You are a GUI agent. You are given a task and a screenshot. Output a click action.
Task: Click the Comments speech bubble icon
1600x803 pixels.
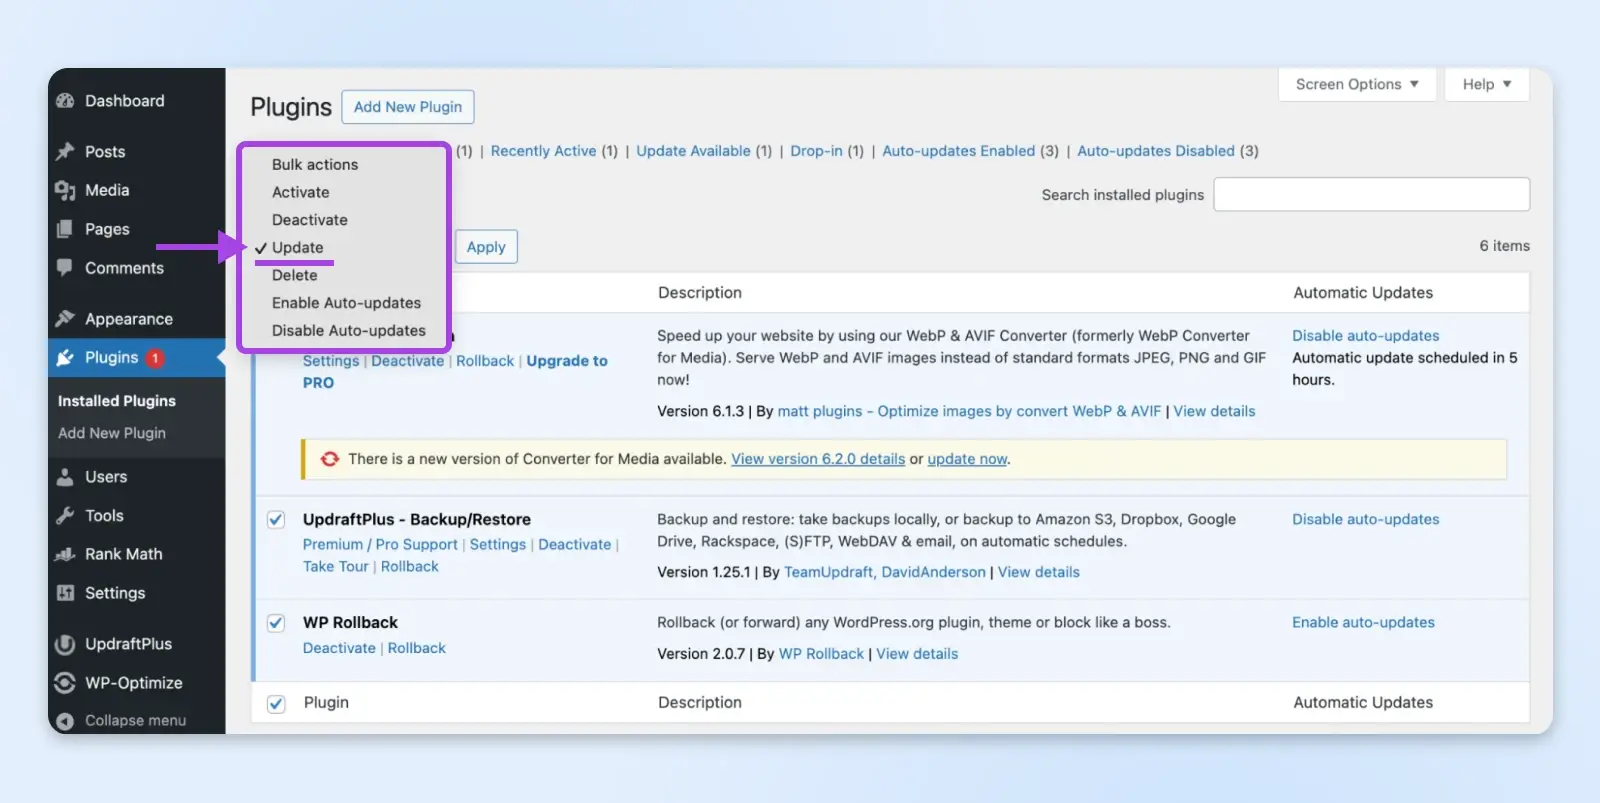(66, 268)
